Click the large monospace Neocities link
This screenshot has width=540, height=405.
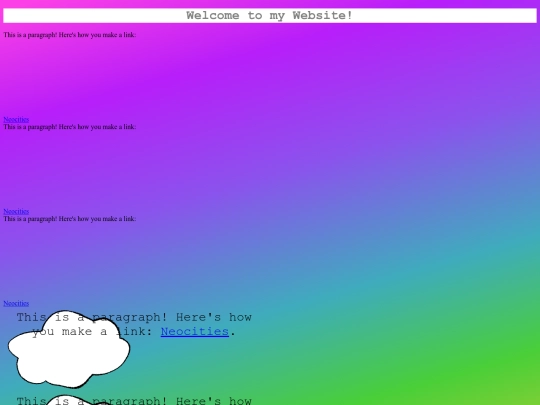click(x=195, y=331)
